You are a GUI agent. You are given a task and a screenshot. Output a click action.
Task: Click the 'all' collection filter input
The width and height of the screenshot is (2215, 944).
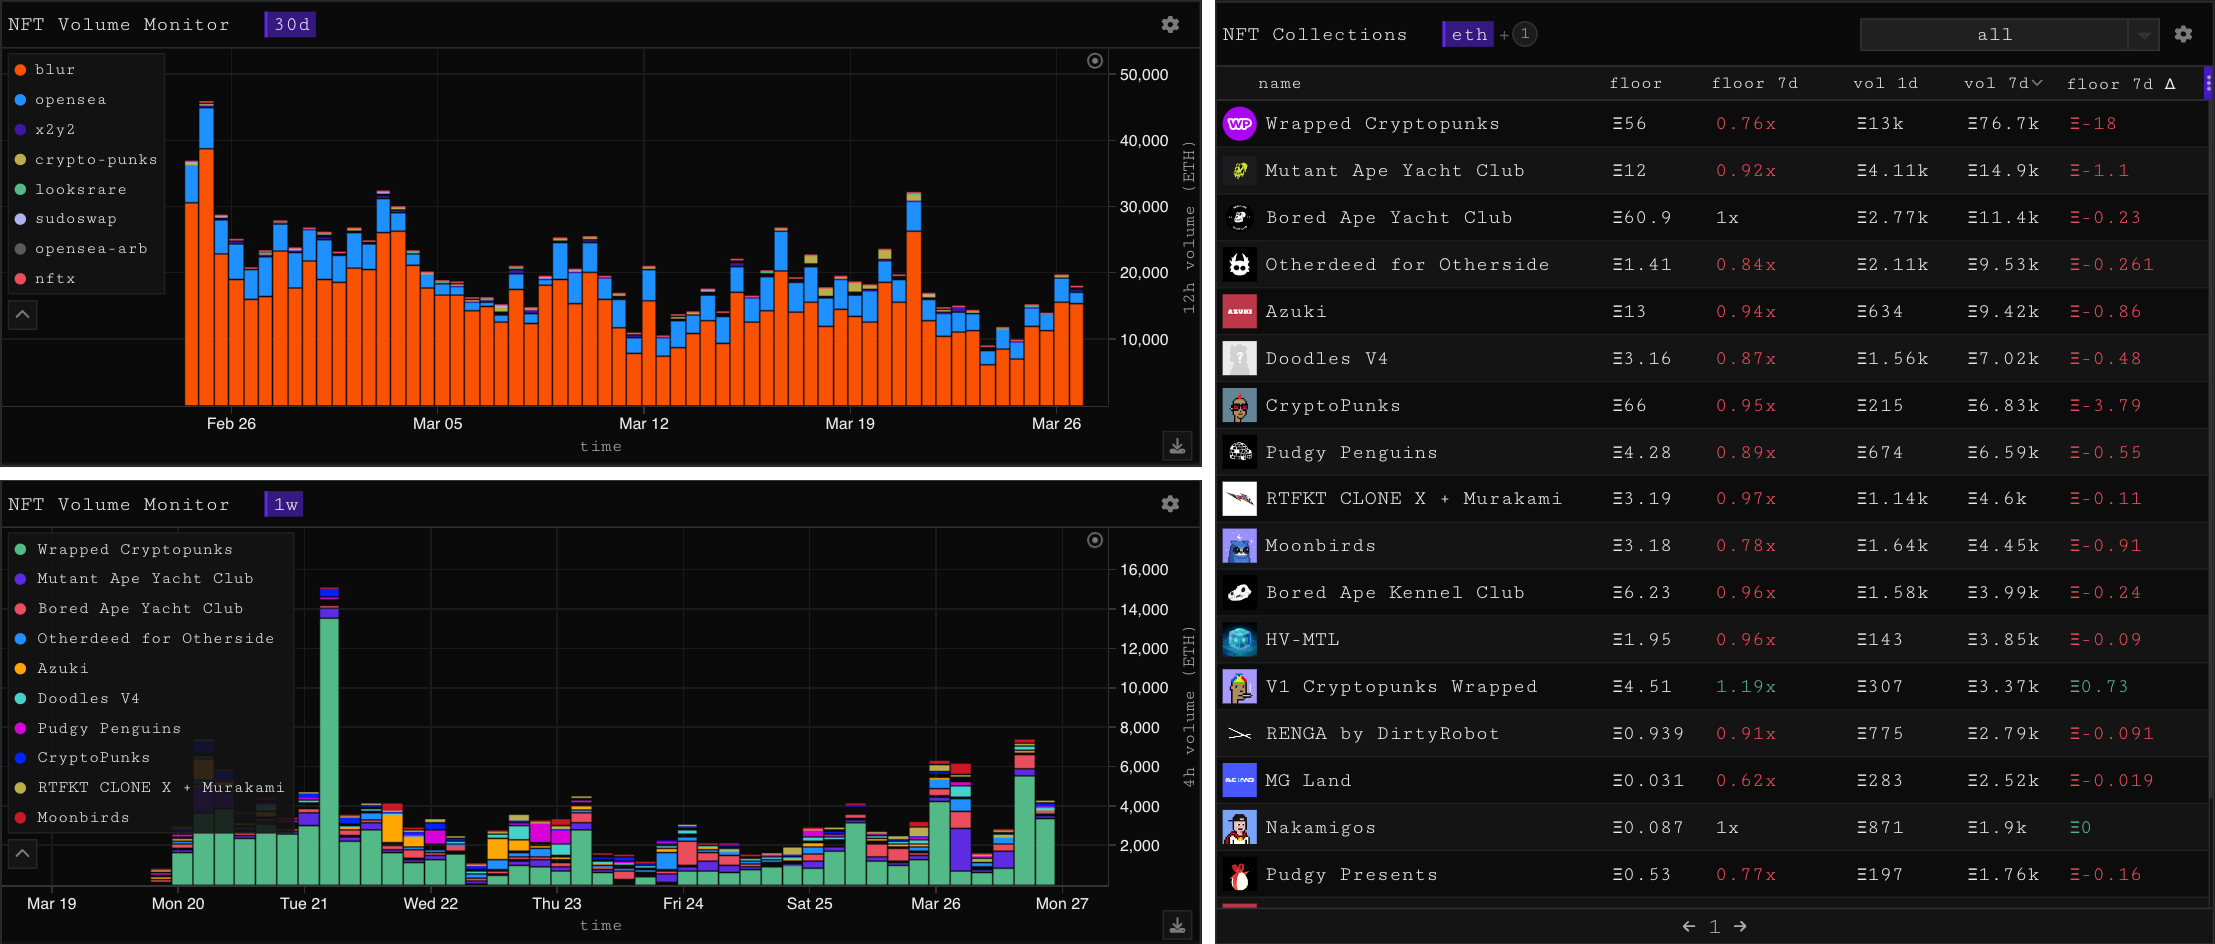tap(1994, 35)
